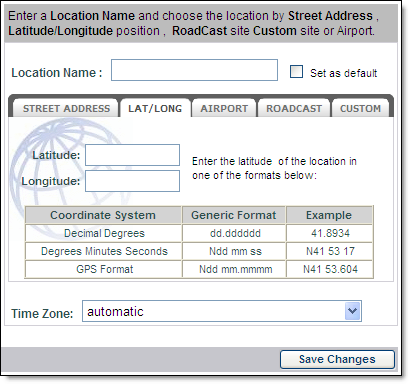Click the Location Name input field

tap(194, 70)
